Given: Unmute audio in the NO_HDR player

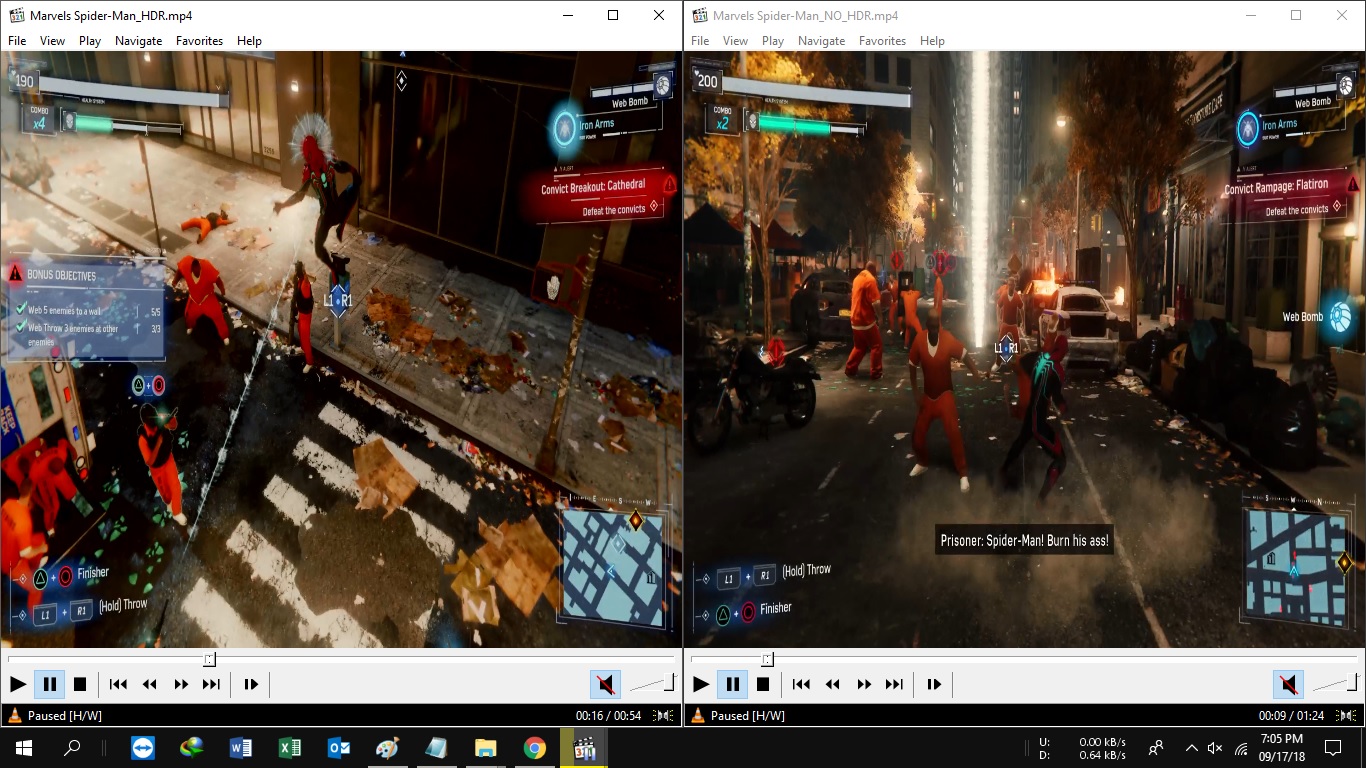Looking at the screenshot, I should point(1288,684).
